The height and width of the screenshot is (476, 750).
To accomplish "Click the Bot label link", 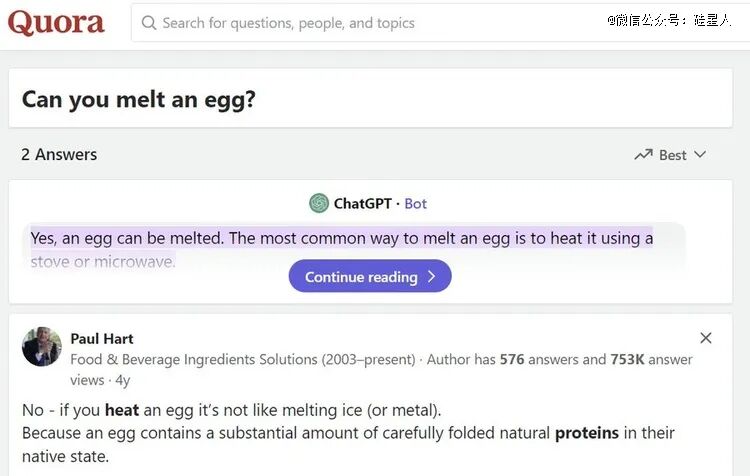I will coord(416,204).
